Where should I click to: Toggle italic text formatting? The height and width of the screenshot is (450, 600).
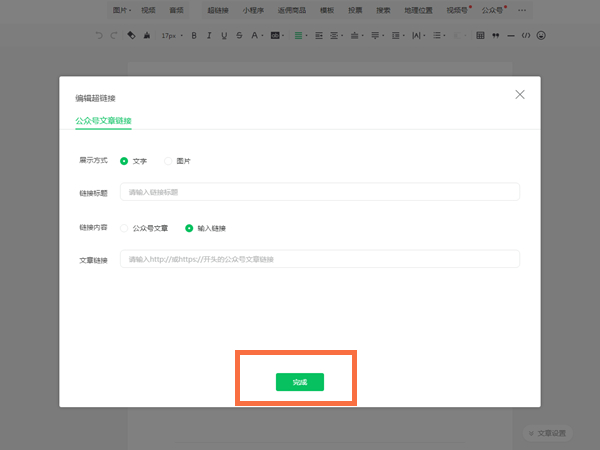point(208,35)
